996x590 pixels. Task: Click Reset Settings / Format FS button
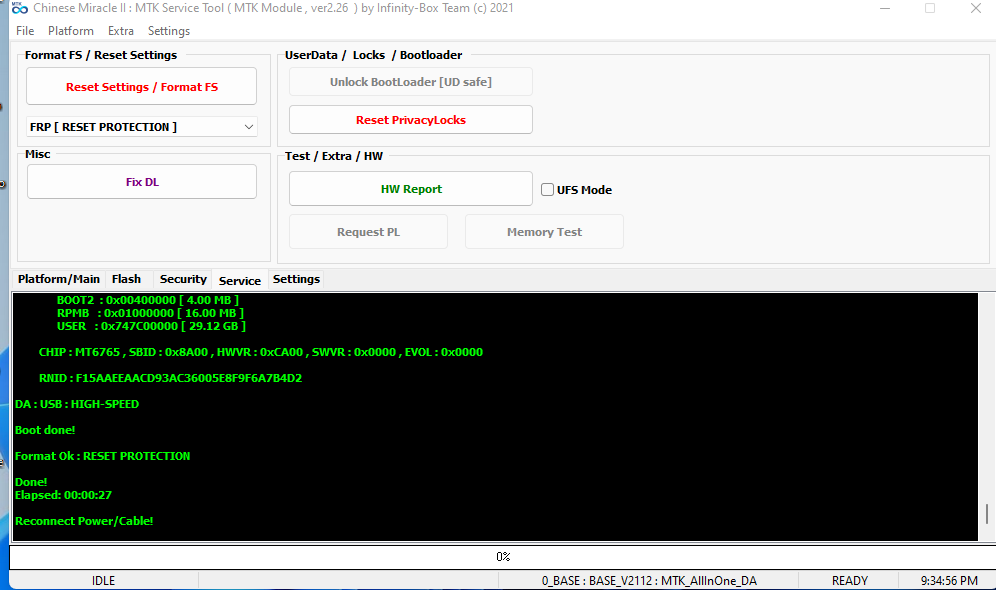[x=142, y=86]
